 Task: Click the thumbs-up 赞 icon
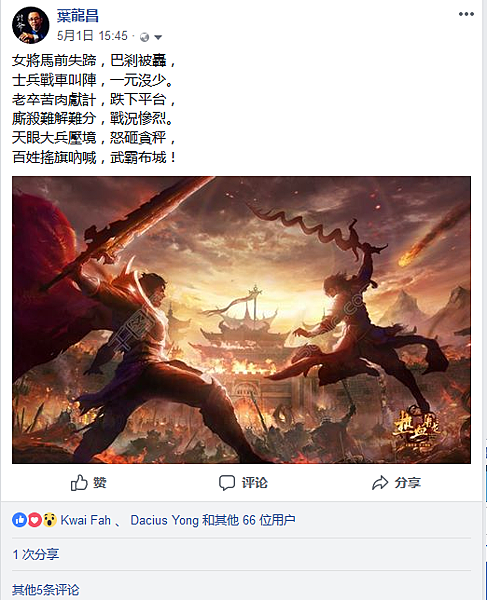pos(79,483)
